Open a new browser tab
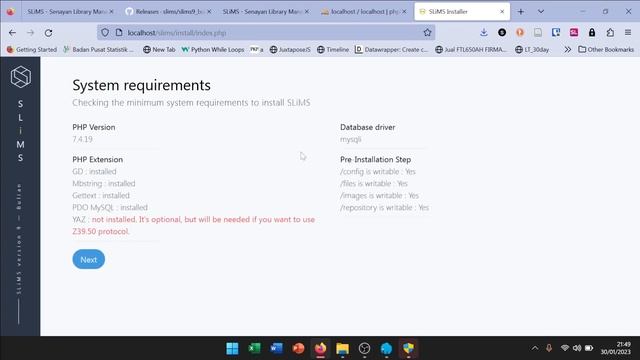 520,11
